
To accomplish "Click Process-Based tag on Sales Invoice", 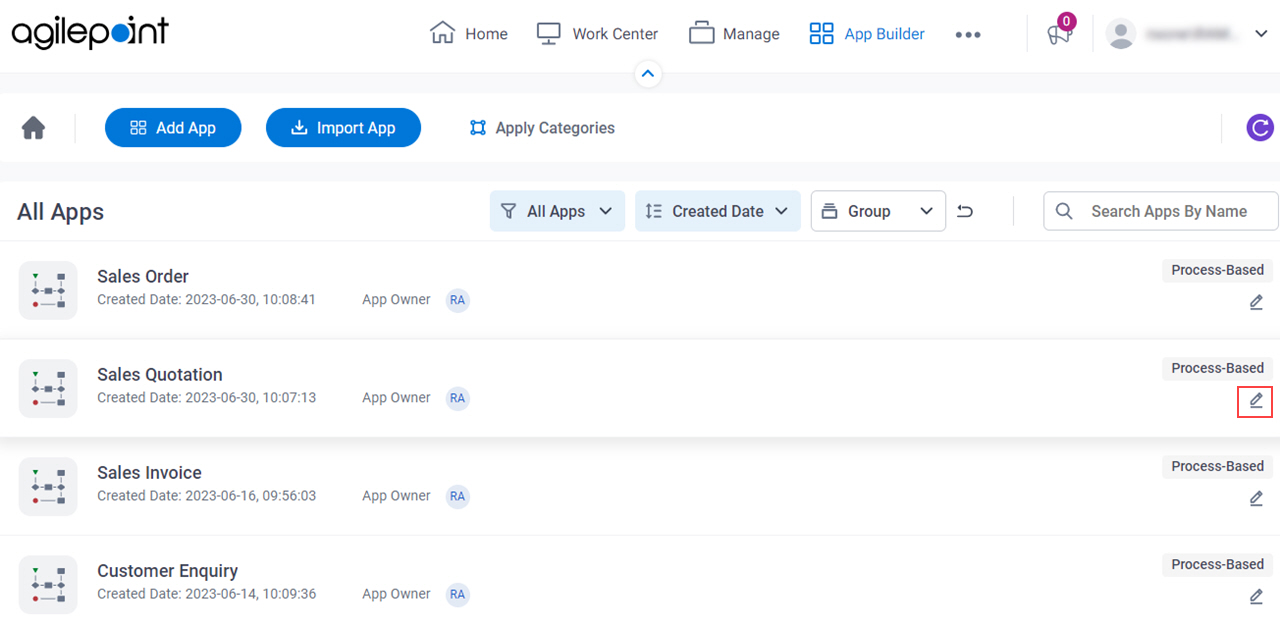I will point(1217,466).
